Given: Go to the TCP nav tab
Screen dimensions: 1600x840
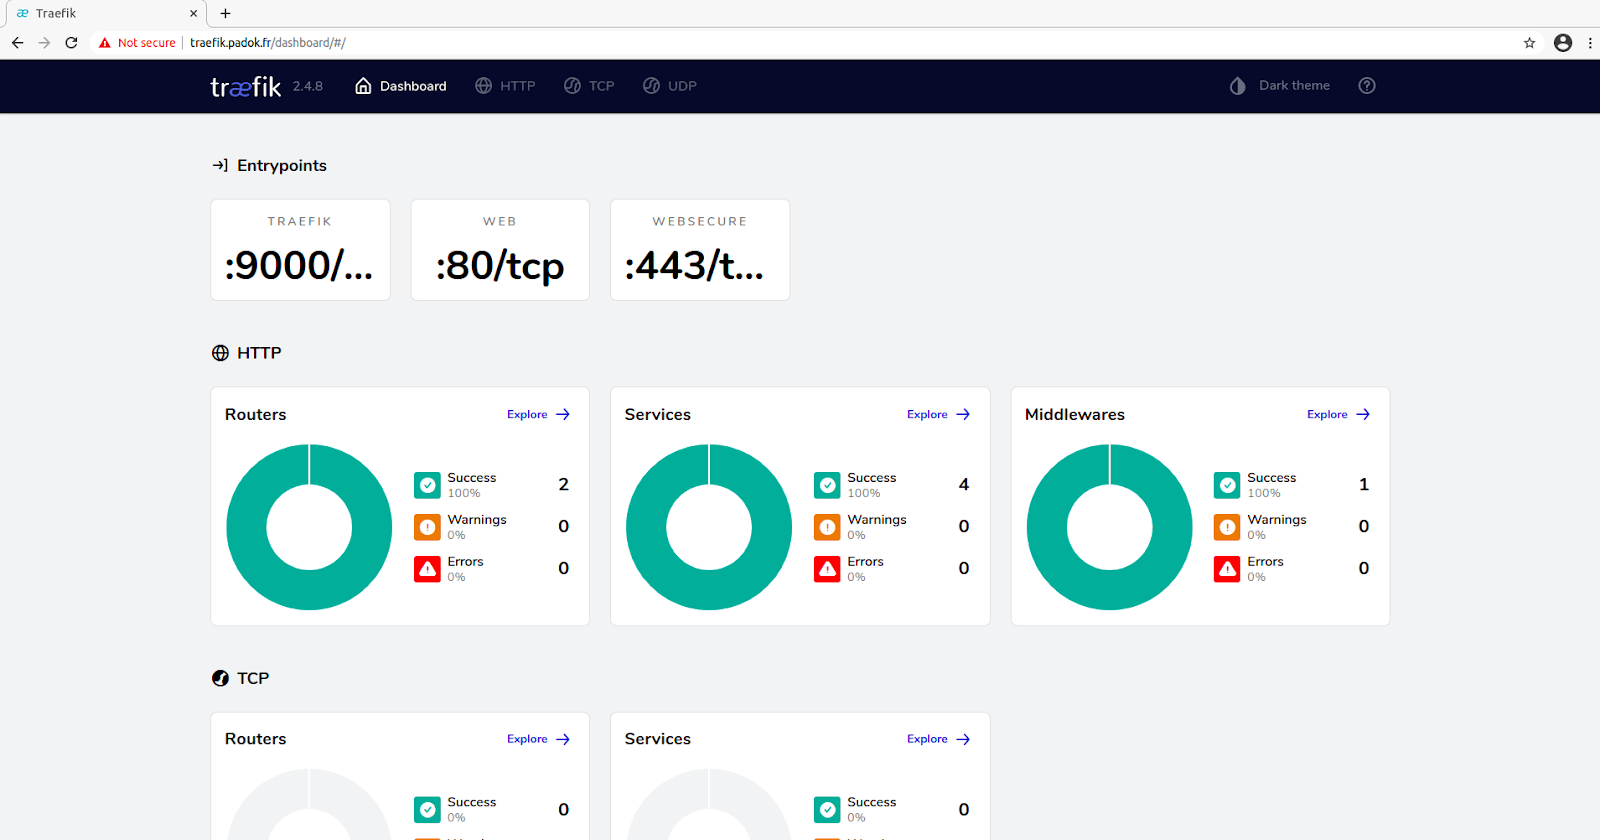Looking at the screenshot, I should [589, 86].
